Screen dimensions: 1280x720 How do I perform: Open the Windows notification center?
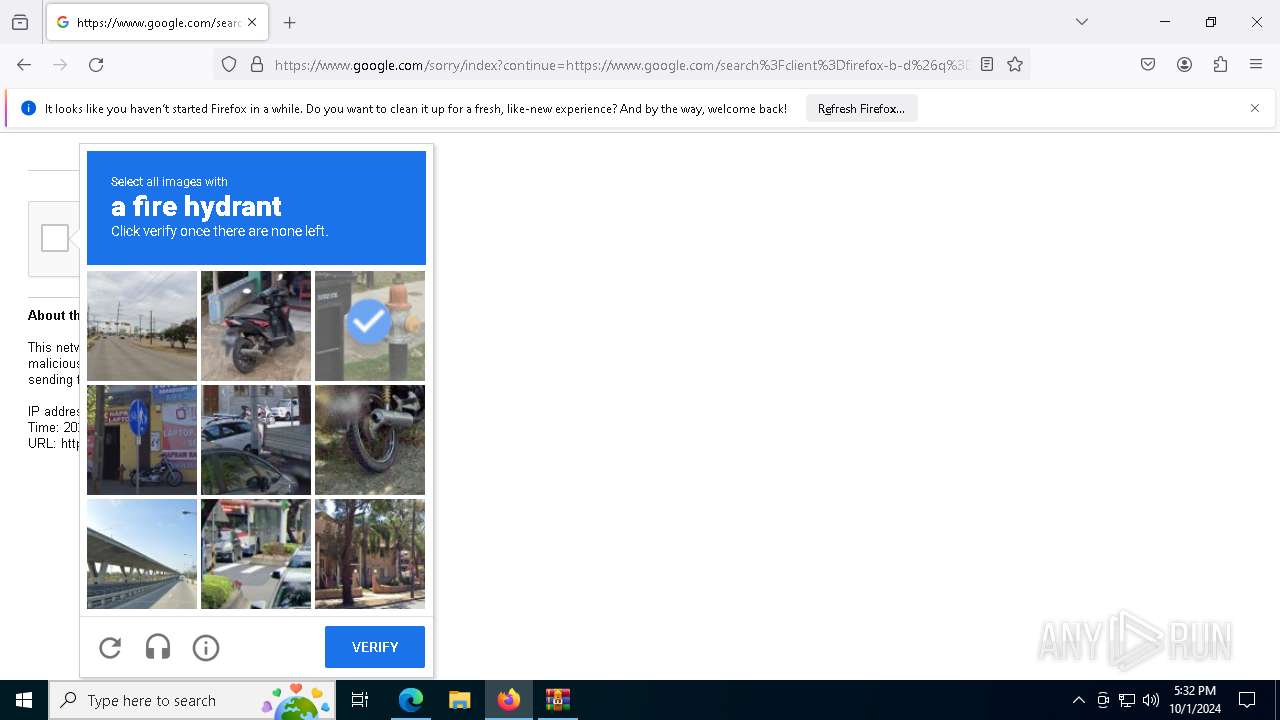point(1247,700)
